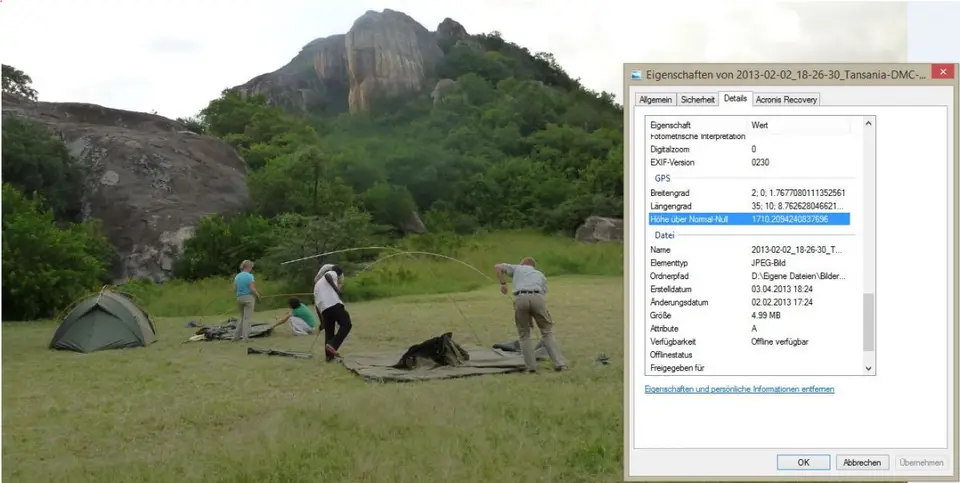
Task: Click the greyed-out Übernehmen button
Action: tap(921, 463)
